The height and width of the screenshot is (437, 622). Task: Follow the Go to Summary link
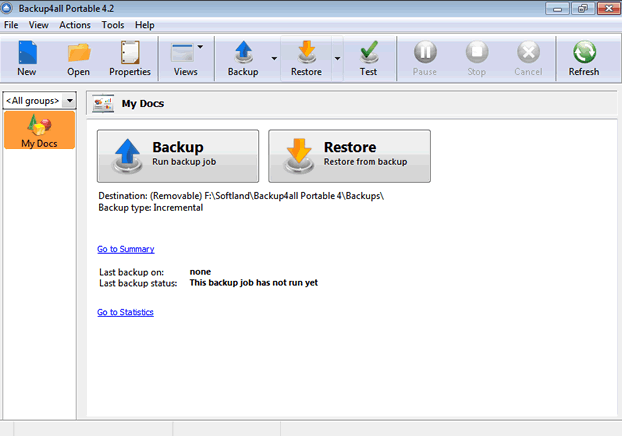tap(126, 249)
